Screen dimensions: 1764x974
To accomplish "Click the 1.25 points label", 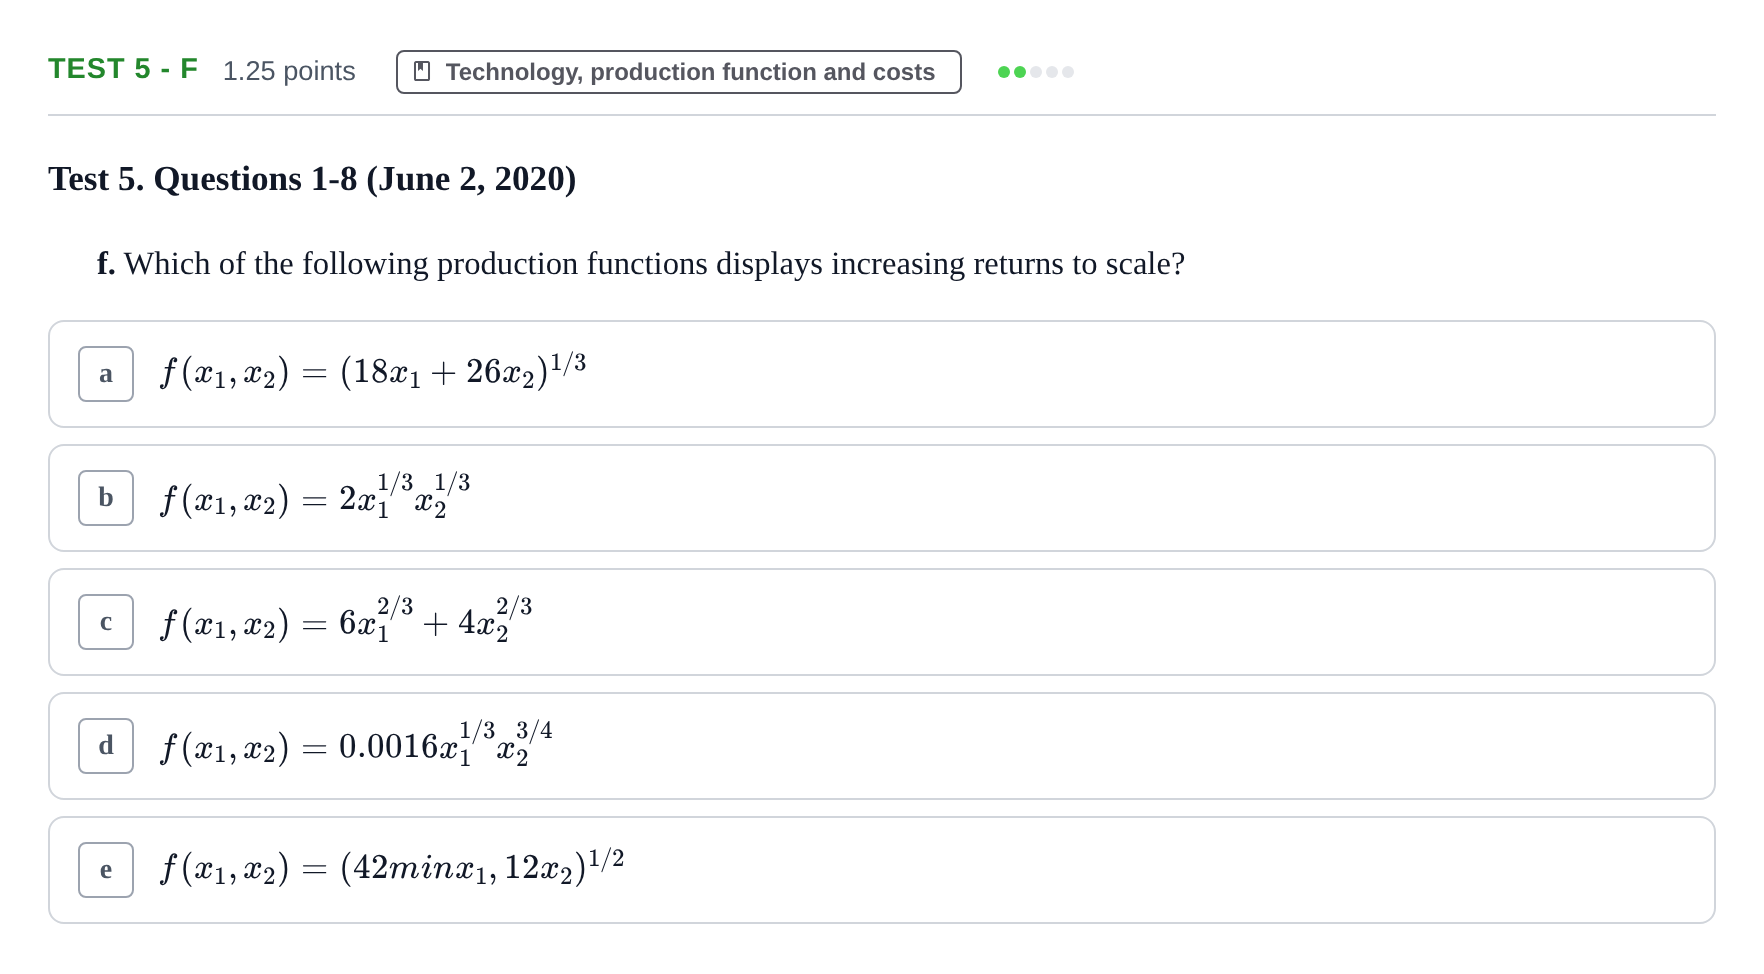I will pyautogui.click(x=289, y=72).
